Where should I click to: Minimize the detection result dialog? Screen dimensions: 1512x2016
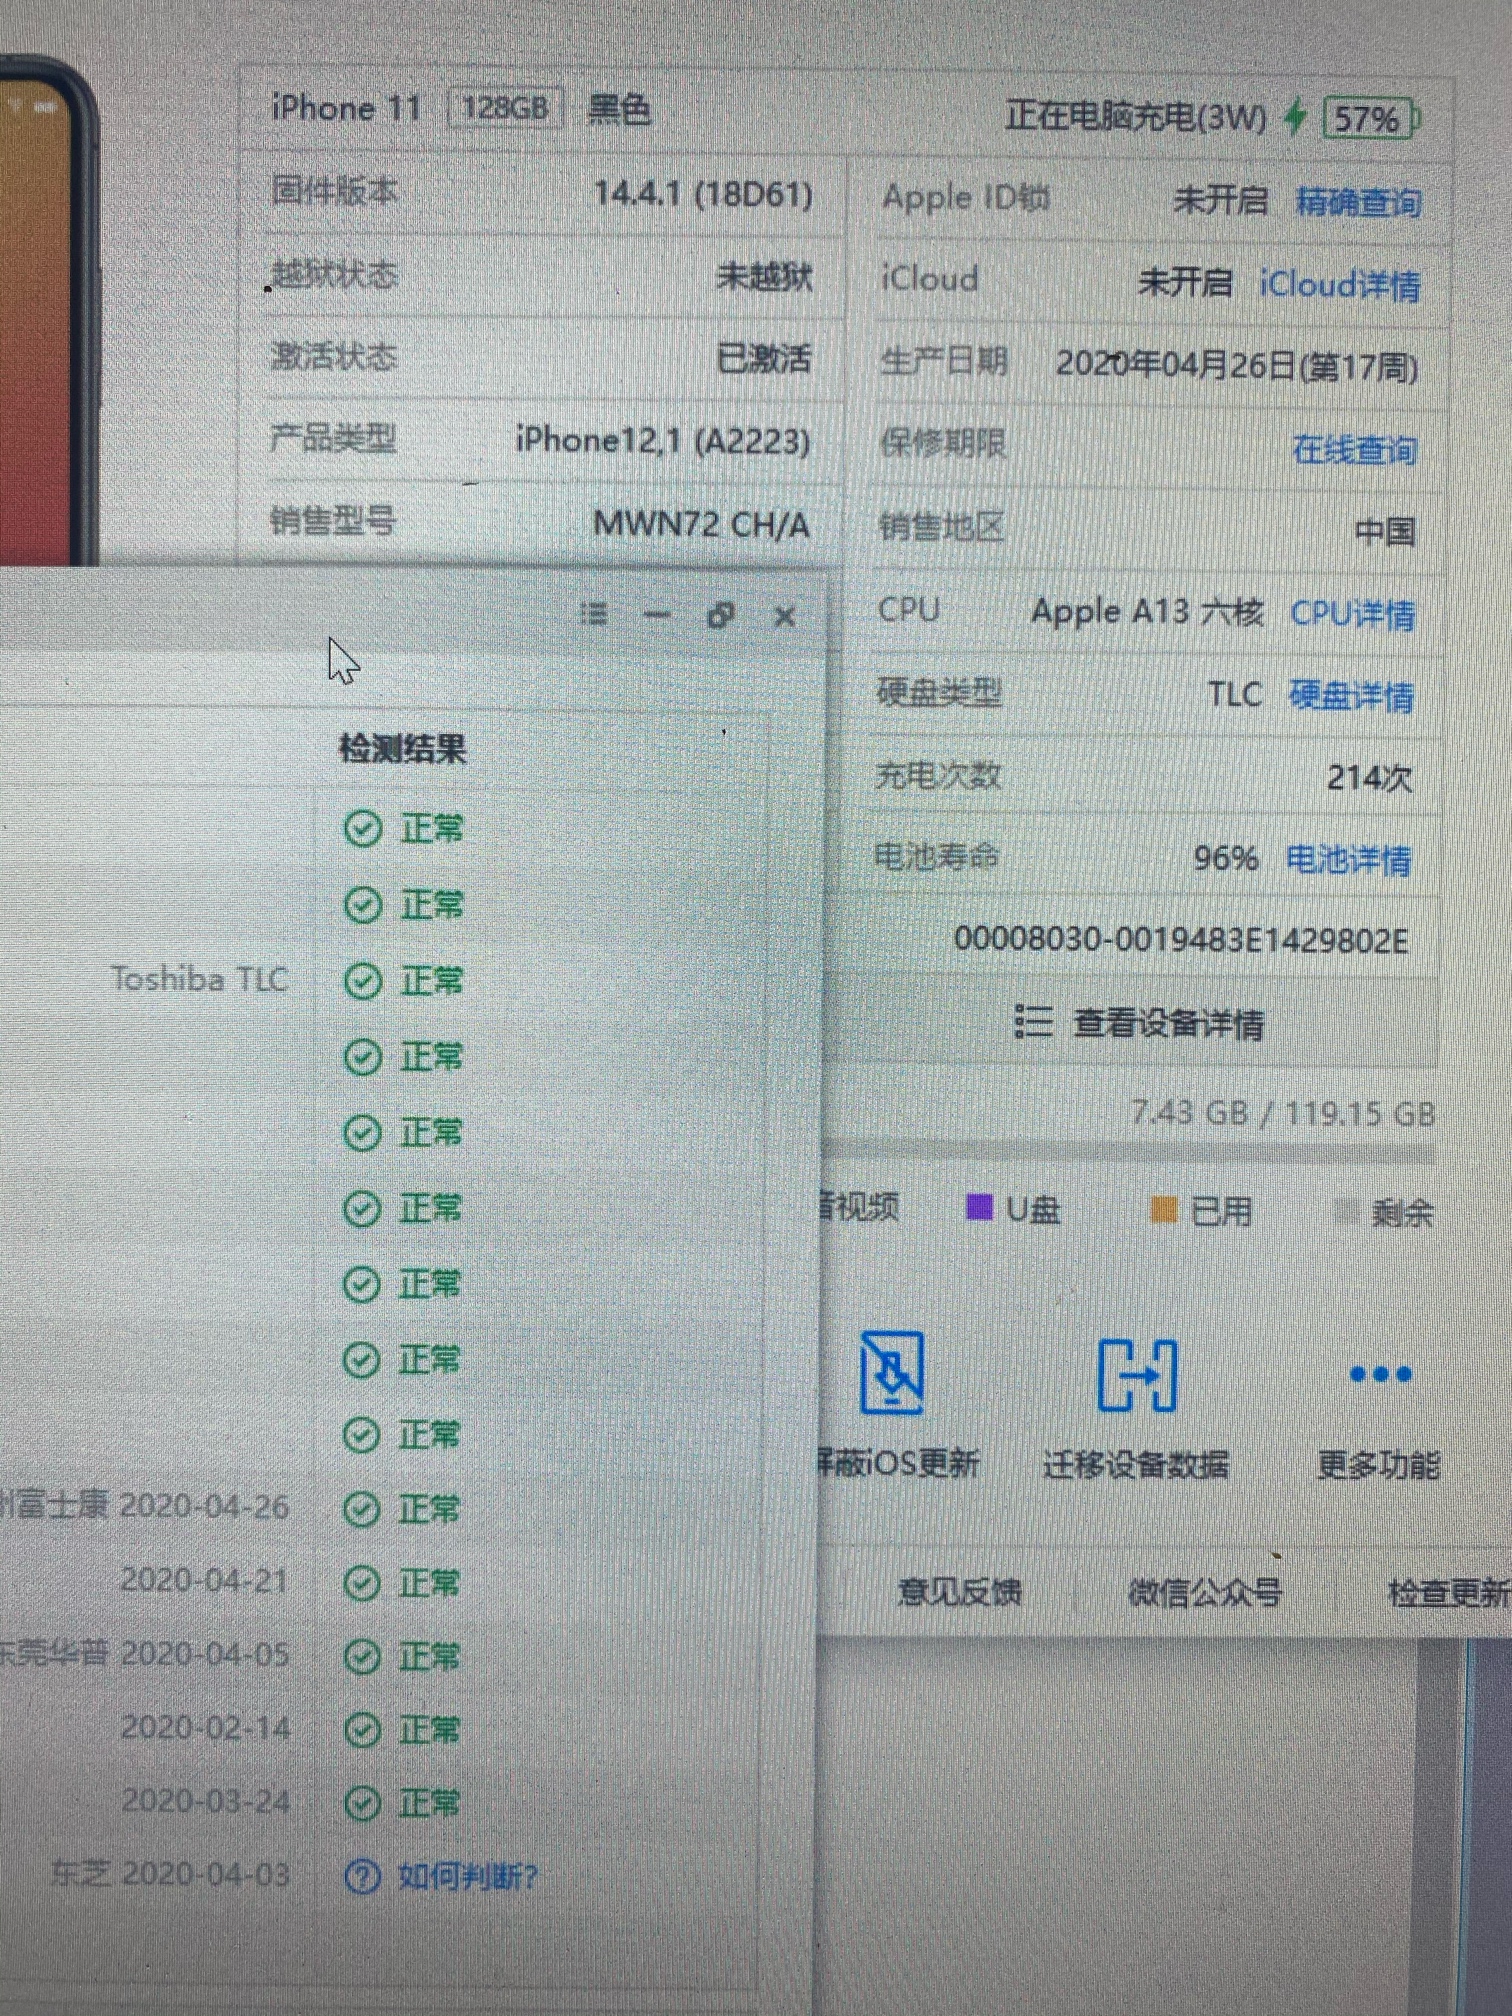click(657, 614)
